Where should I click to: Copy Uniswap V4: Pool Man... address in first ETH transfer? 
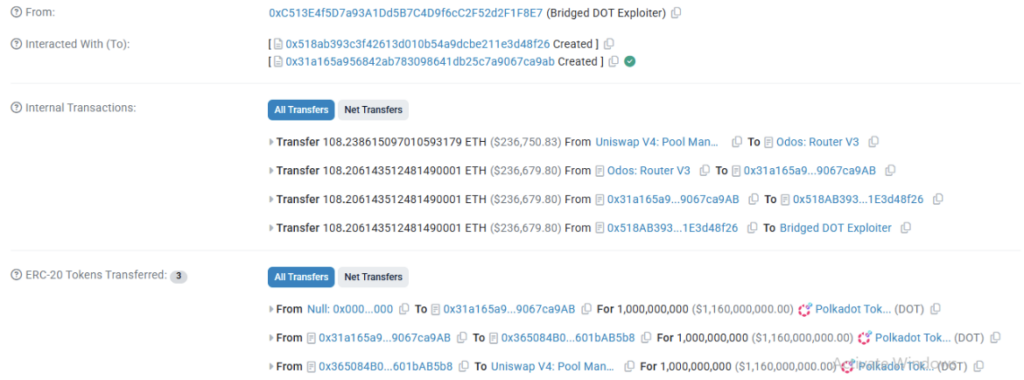click(737, 142)
